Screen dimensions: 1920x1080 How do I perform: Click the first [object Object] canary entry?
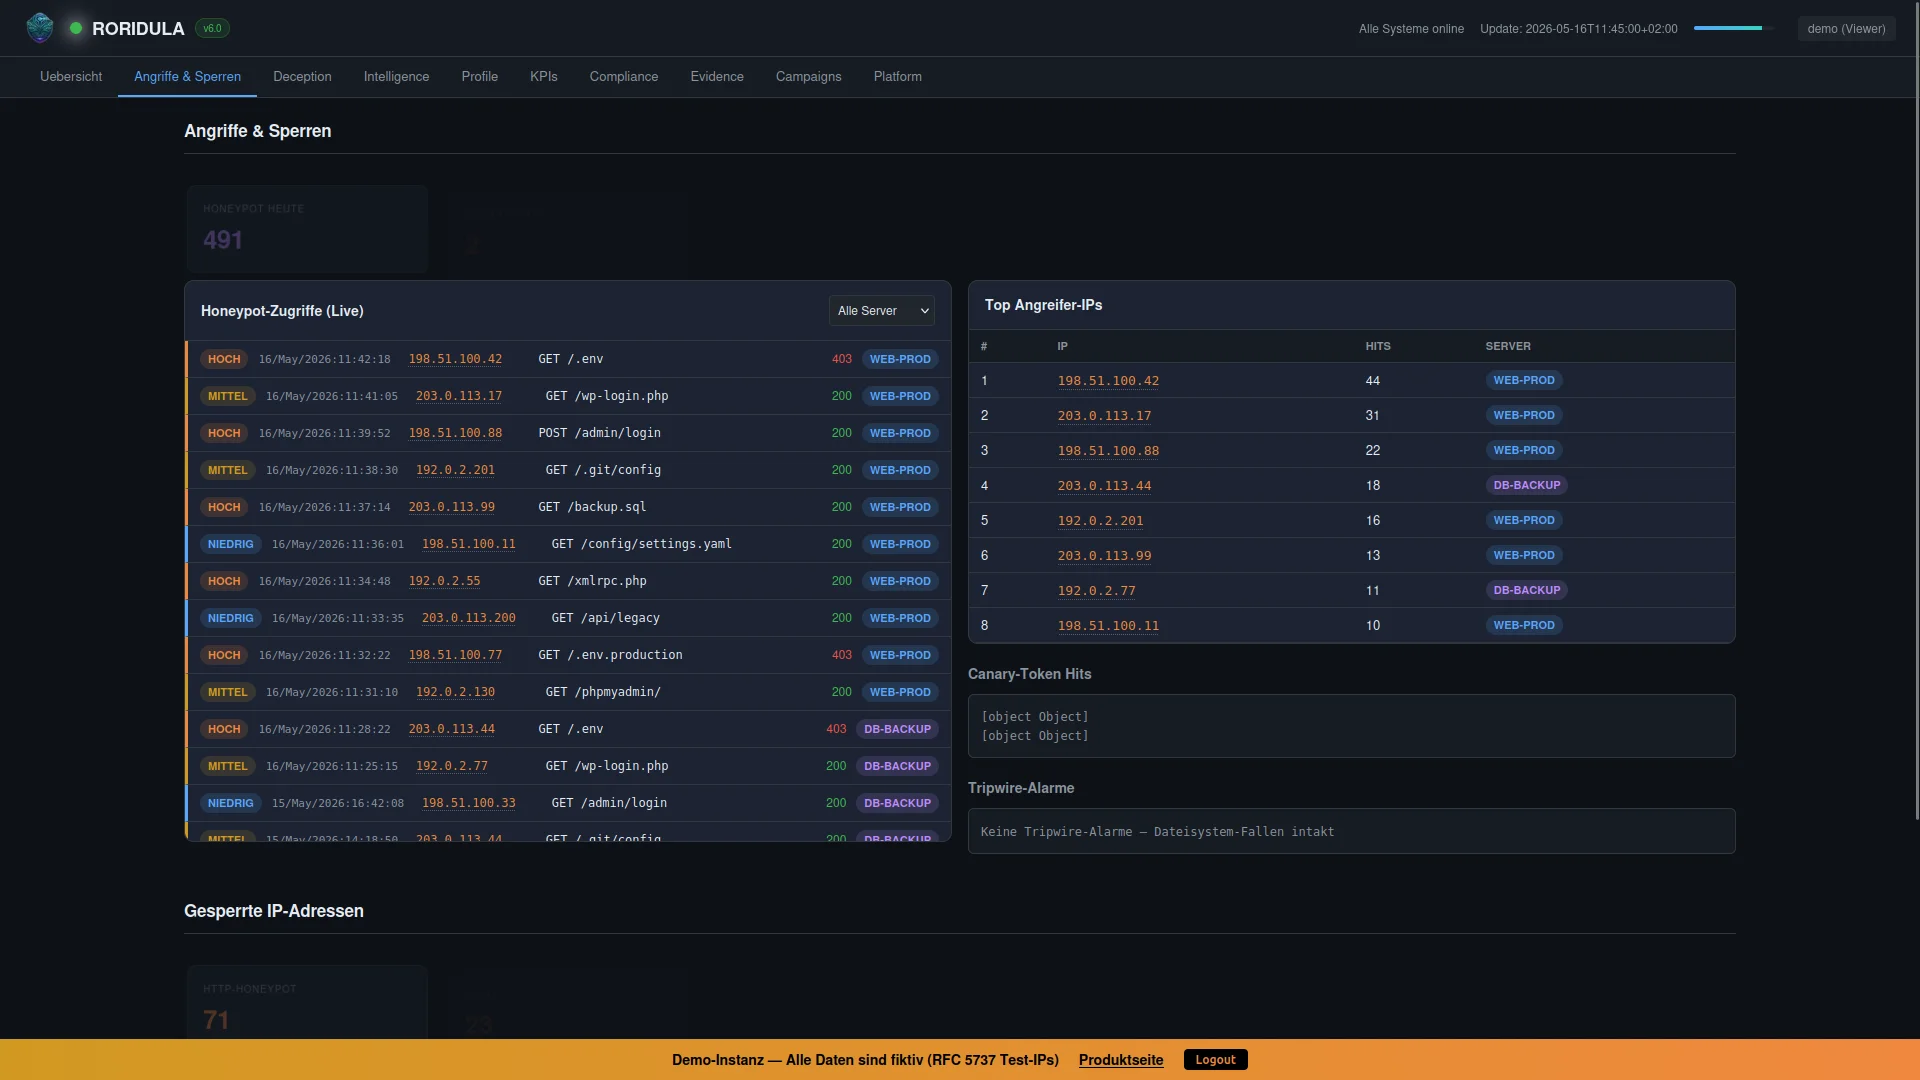pyautogui.click(x=1034, y=717)
